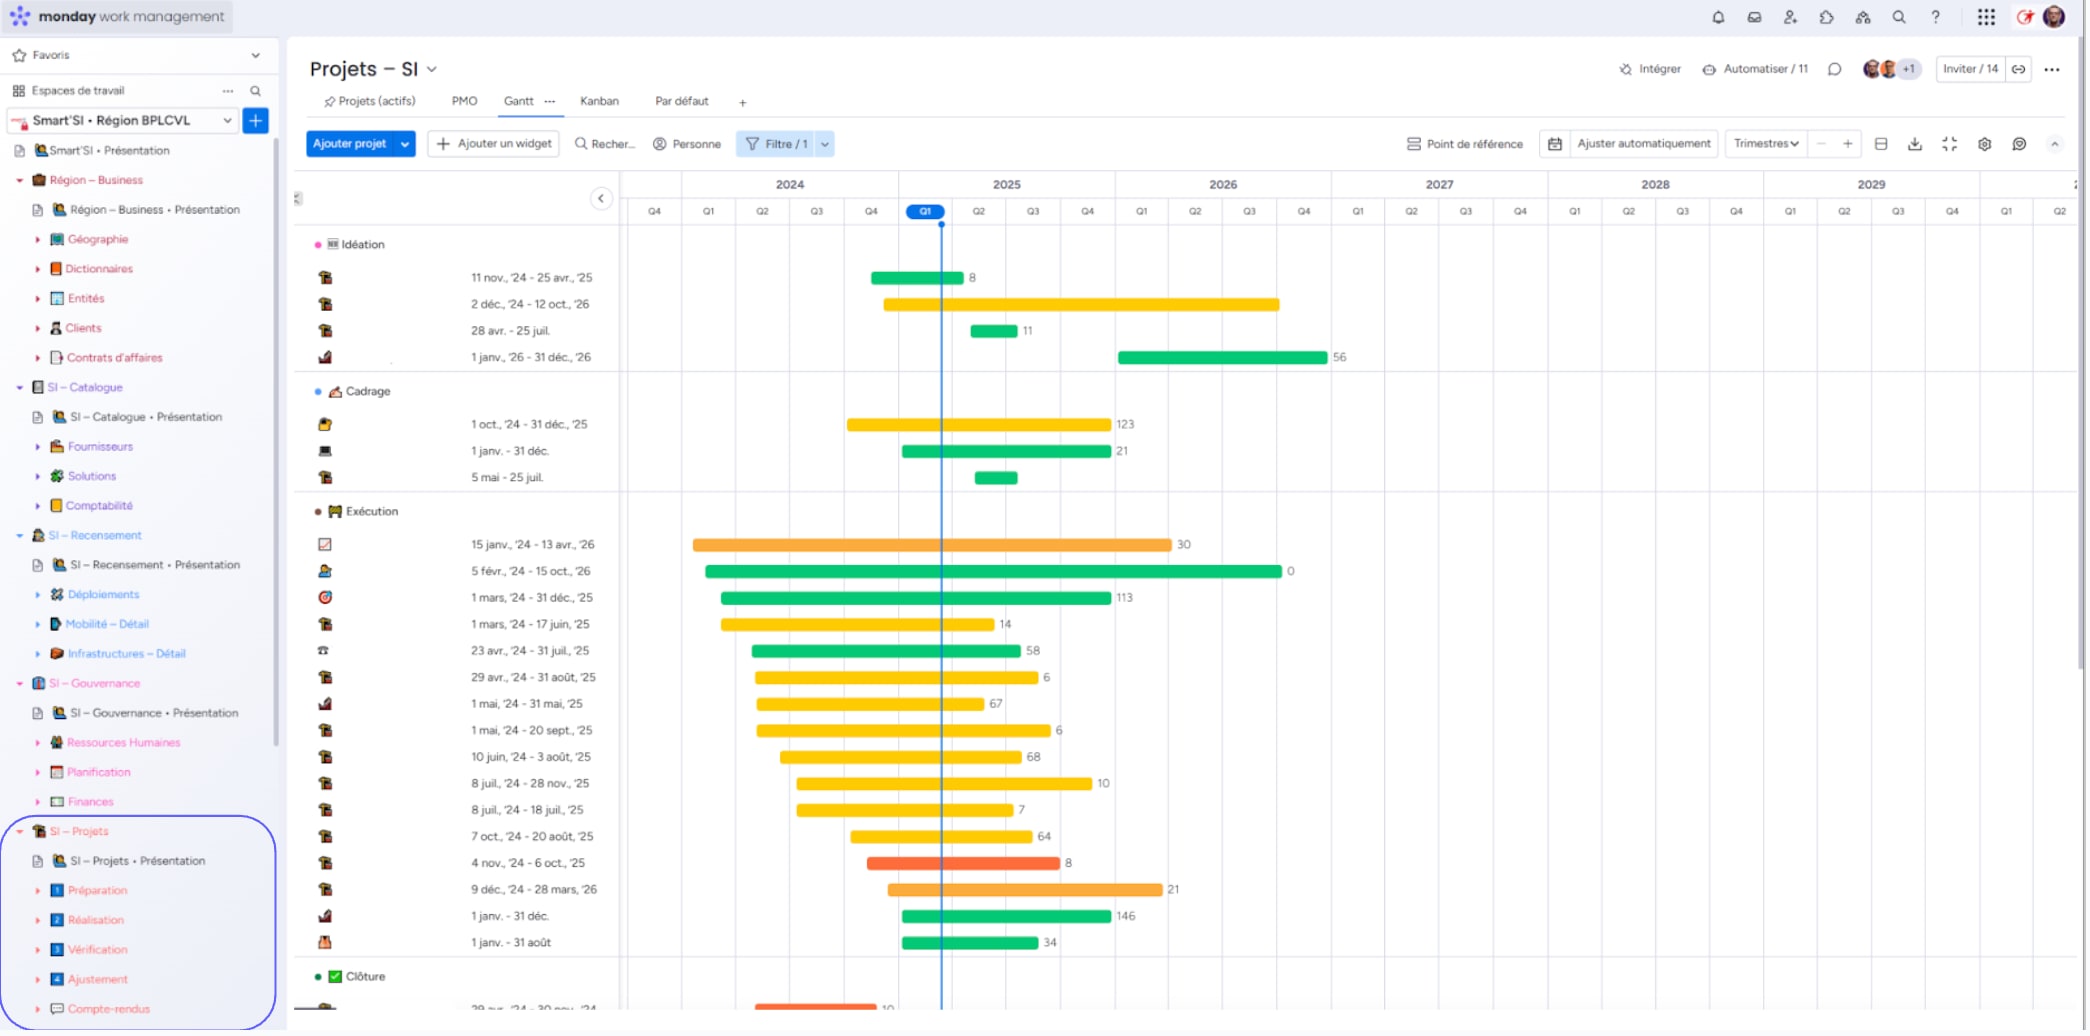Click Ajuster automatiquement button
Image resolution: width=2090 pixels, height=1036 pixels.
(x=1643, y=144)
